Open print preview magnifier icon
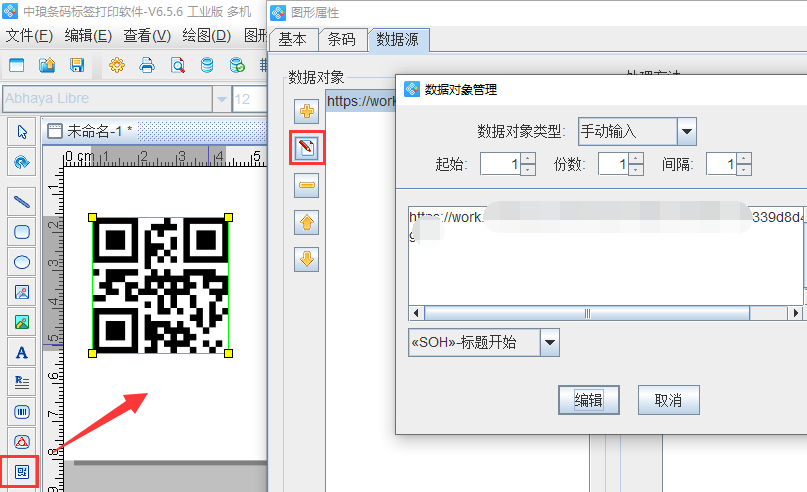807x492 pixels. click(x=178, y=65)
